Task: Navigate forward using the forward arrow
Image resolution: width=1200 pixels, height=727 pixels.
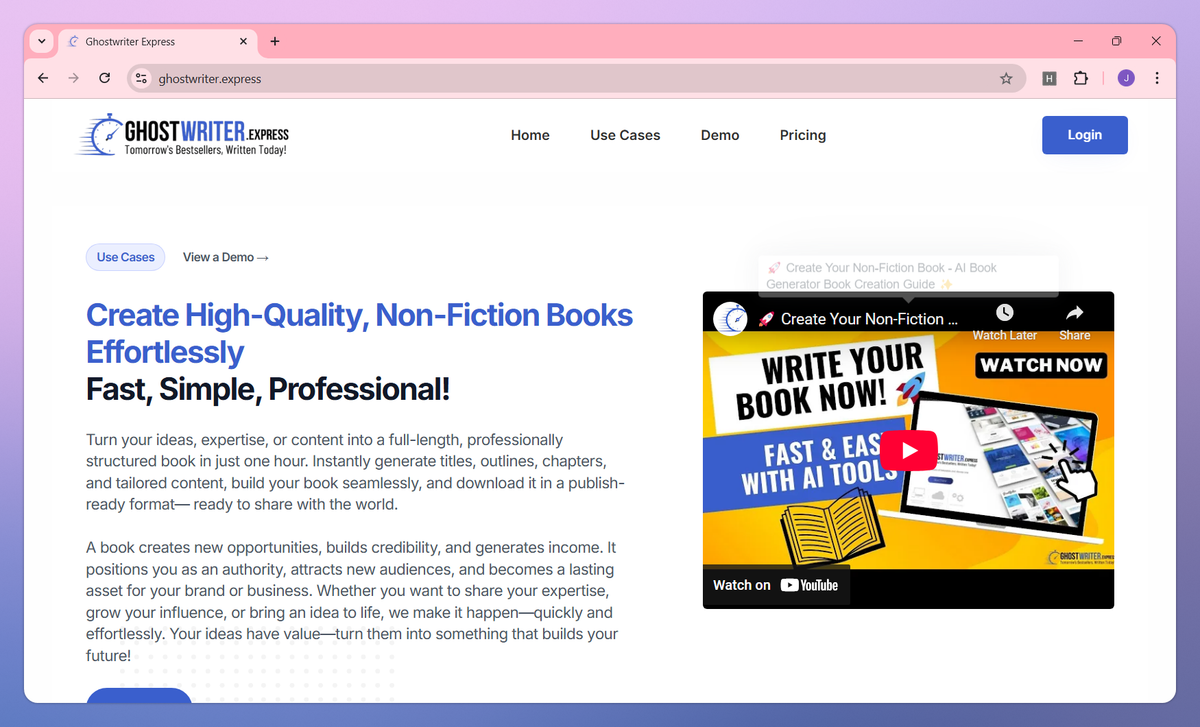Action: click(73, 78)
